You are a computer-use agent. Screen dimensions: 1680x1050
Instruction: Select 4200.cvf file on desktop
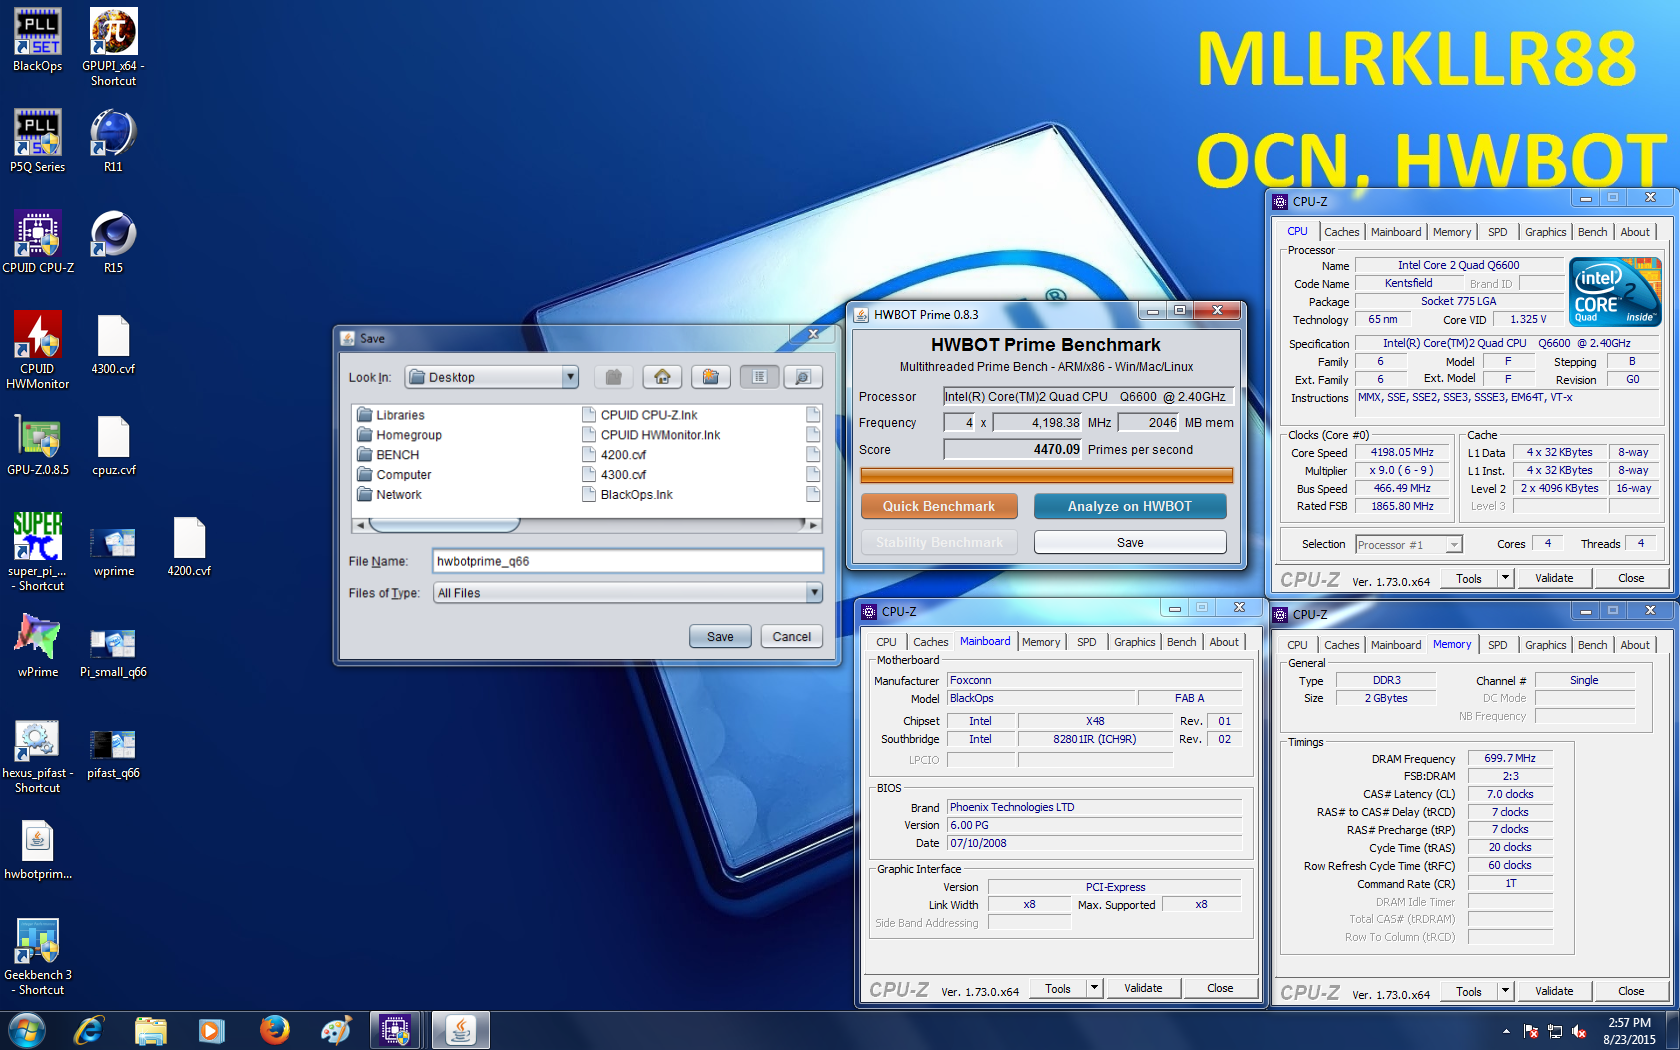click(x=189, y=546)
